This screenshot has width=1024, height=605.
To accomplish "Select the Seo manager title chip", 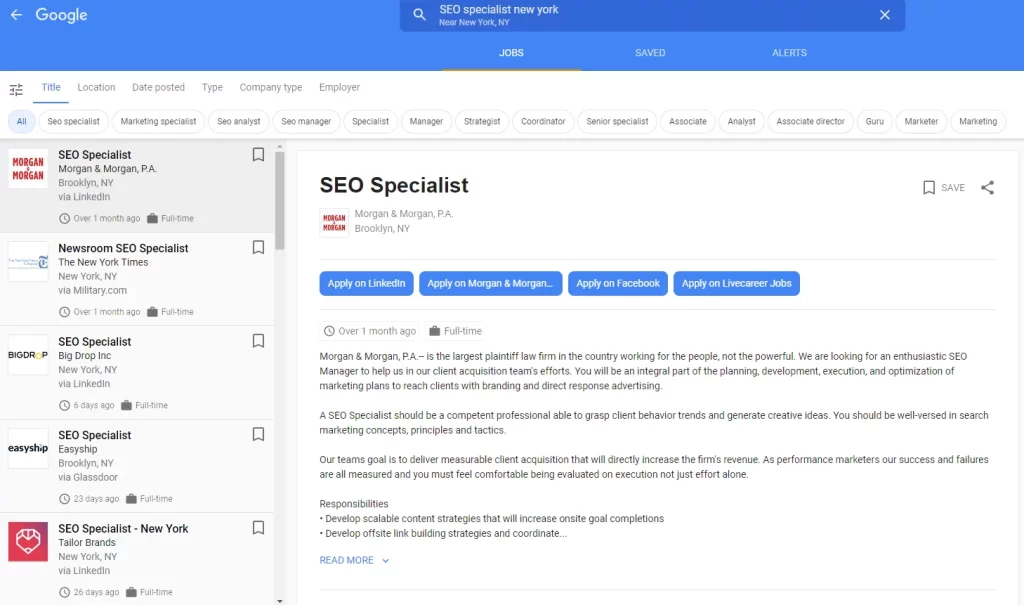I will 306,121.
